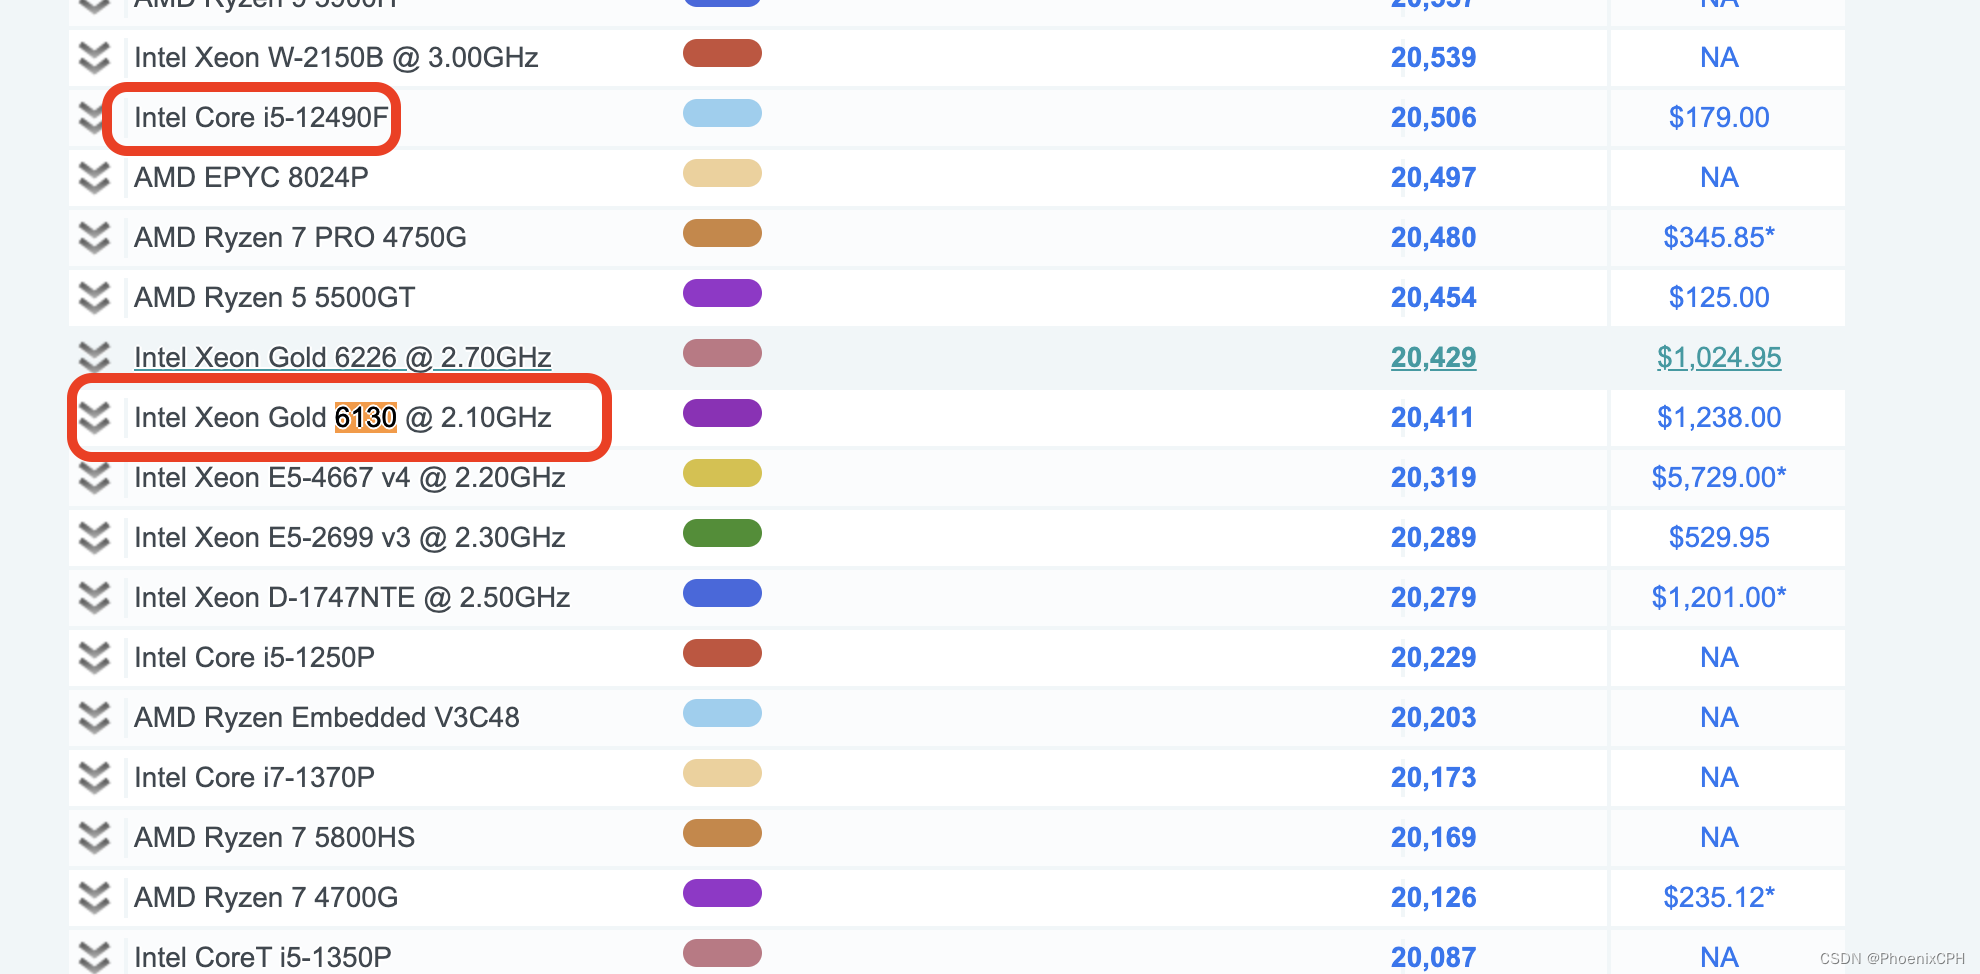Expand the AMD Ryzen 7 PRO 4750G chevron

(94, 238)
